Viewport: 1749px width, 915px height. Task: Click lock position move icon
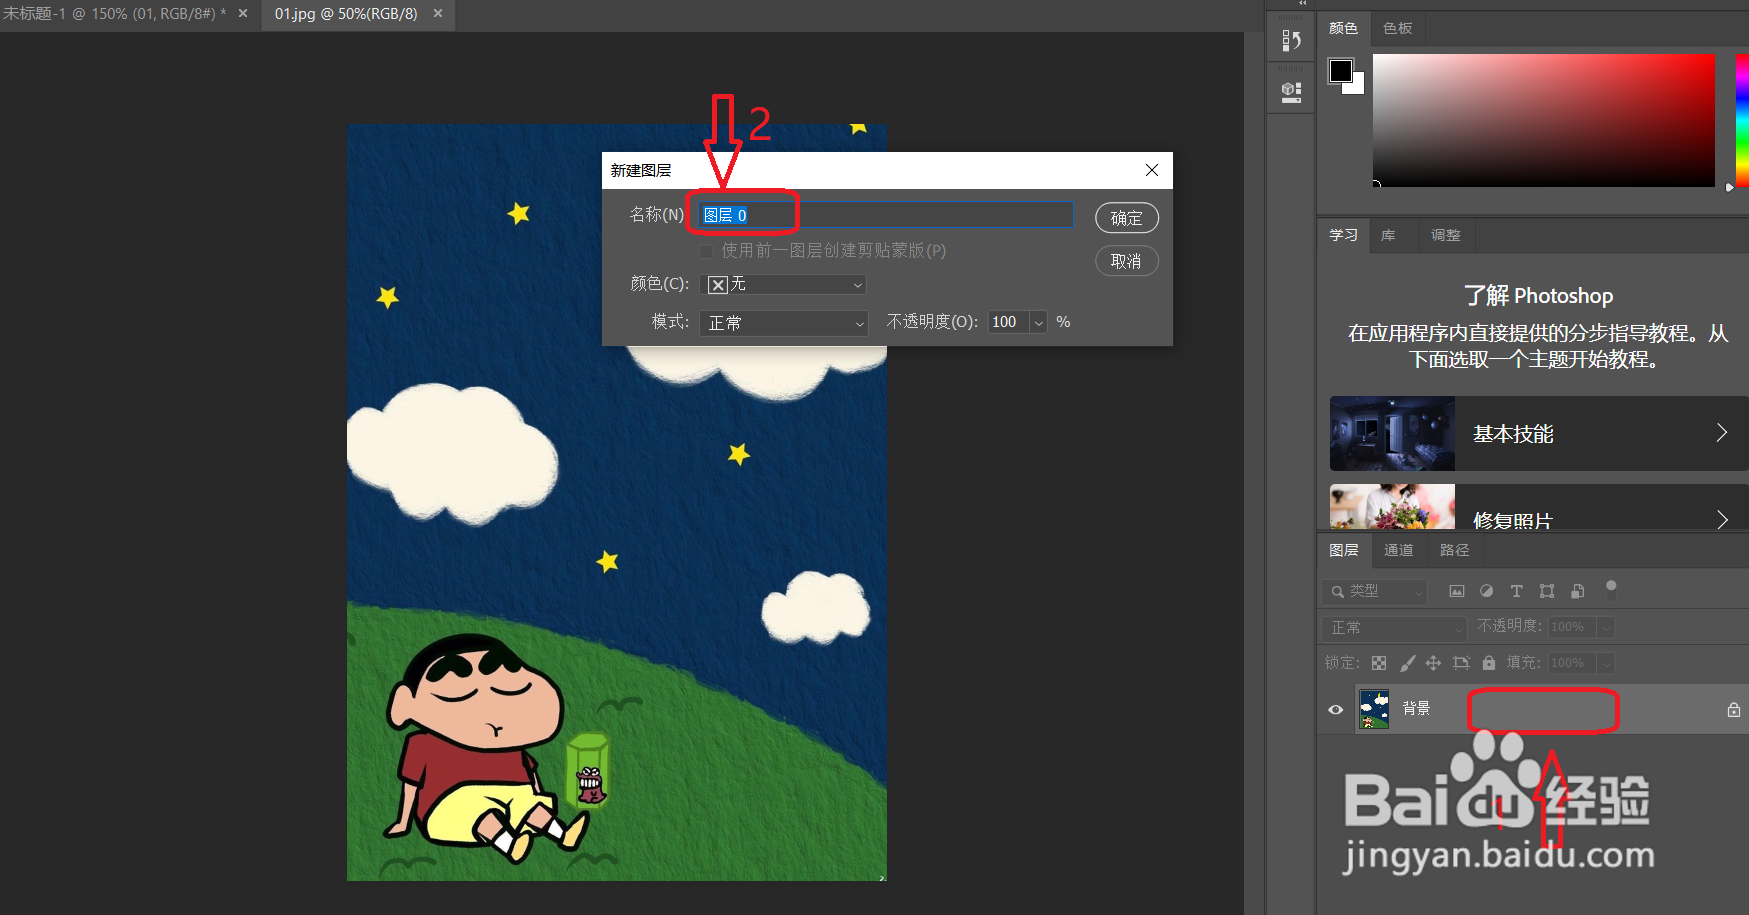(x=1433, y=663)
